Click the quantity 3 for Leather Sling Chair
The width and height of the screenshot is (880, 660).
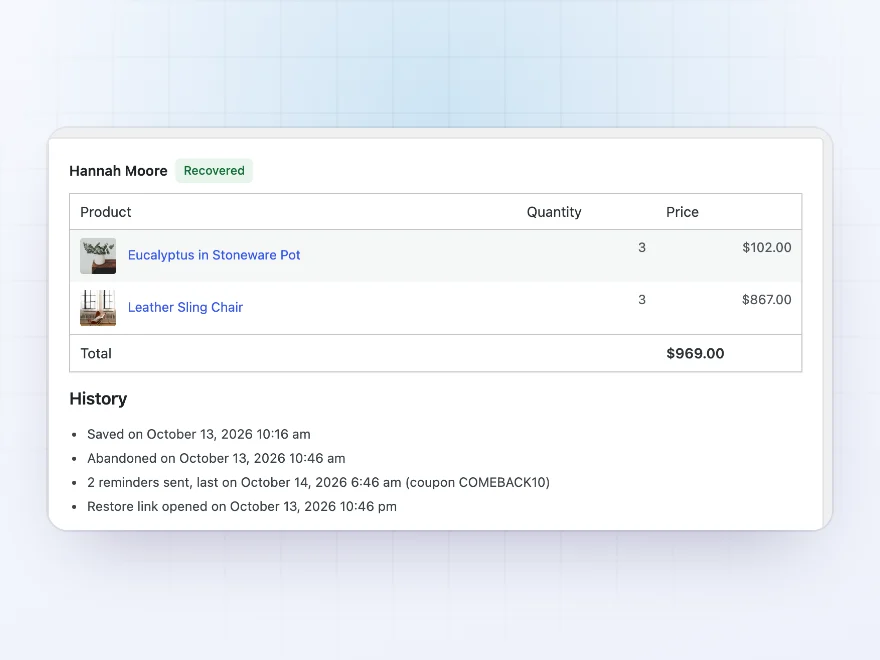click(642, 300)
